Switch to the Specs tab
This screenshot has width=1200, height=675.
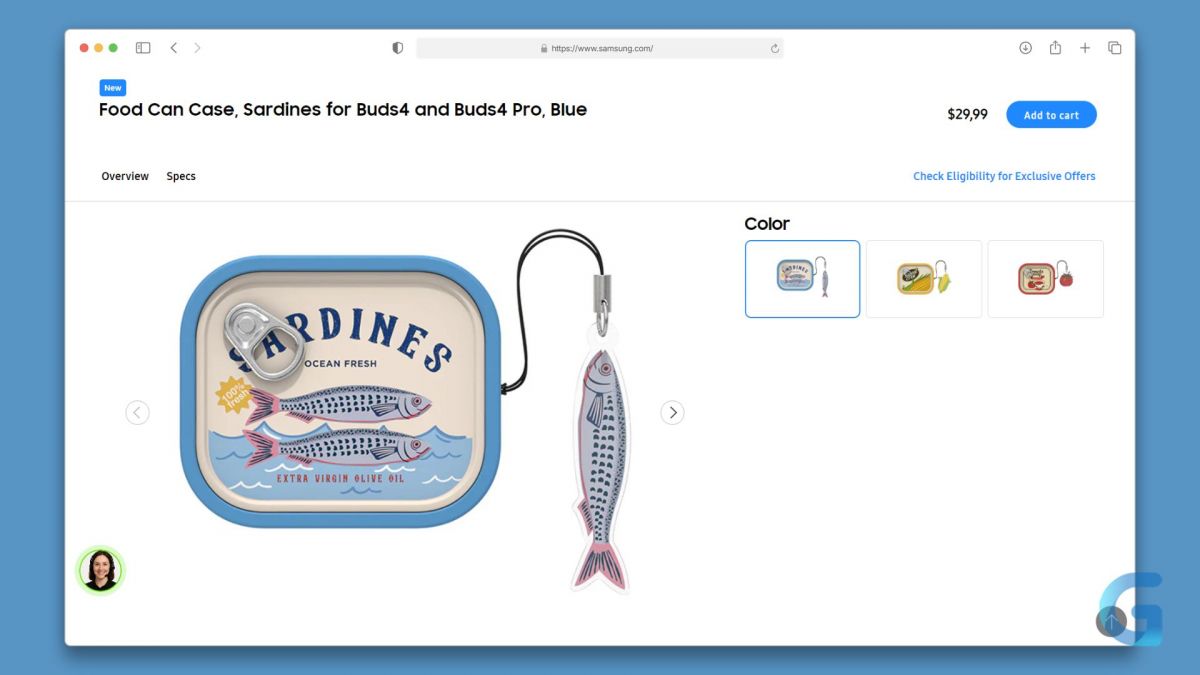click(x=181, y=176)
